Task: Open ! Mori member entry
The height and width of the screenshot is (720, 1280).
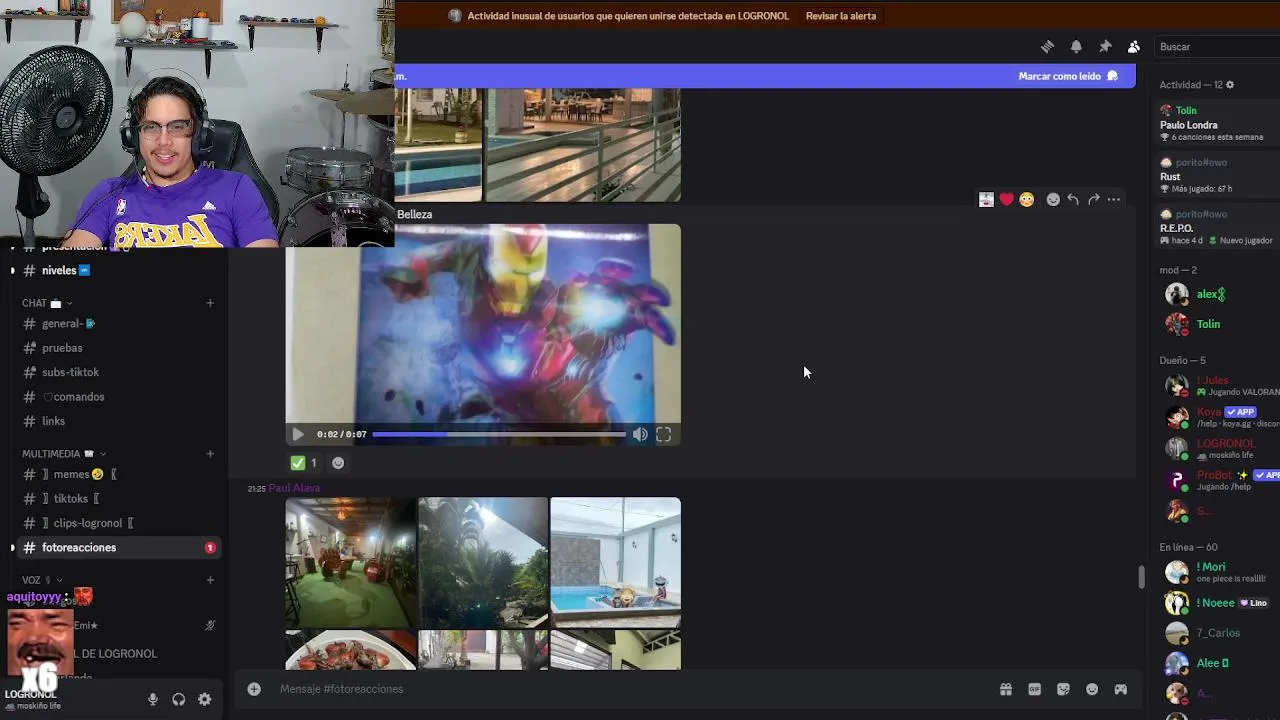Action: point(1217,572)
